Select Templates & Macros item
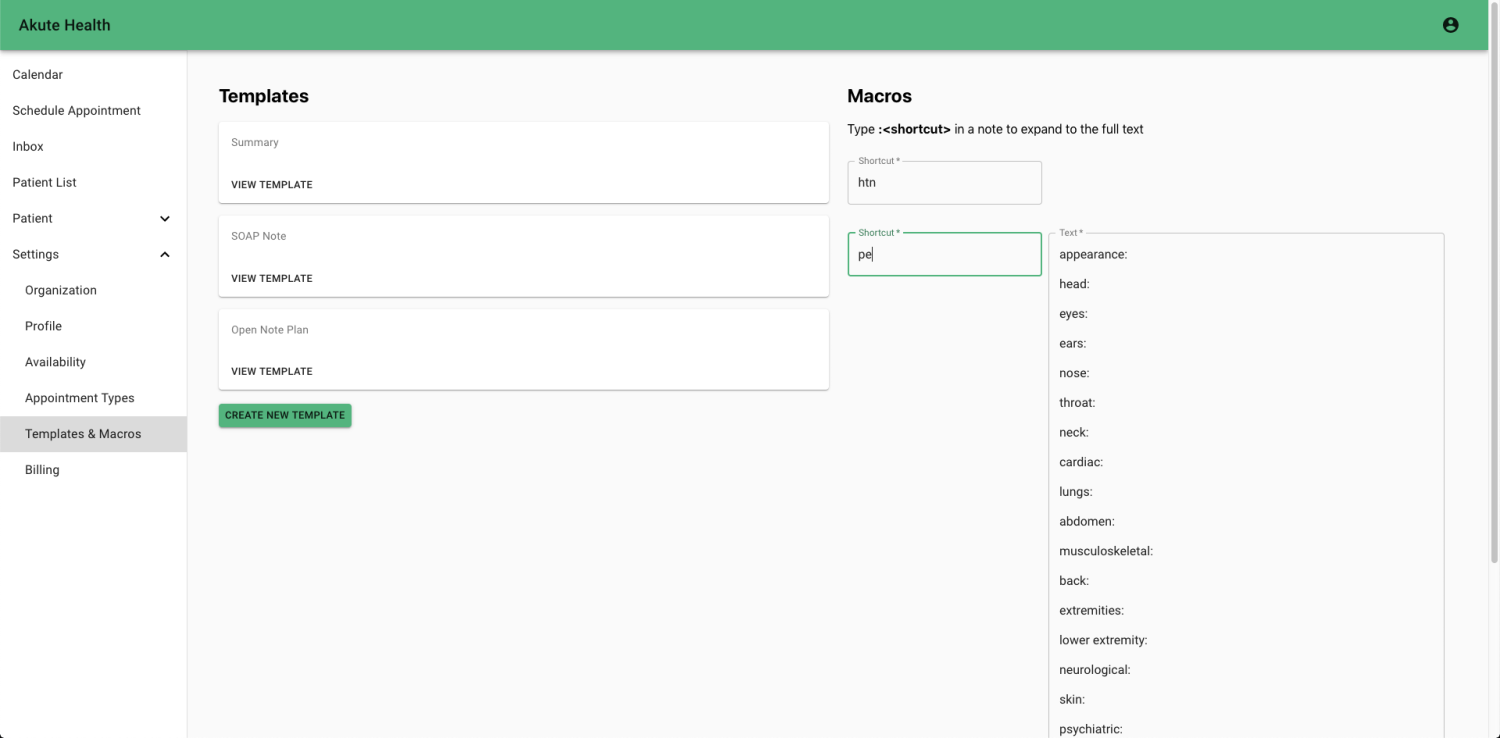This screenshot has width=1500, height=738. pos(93,434)
